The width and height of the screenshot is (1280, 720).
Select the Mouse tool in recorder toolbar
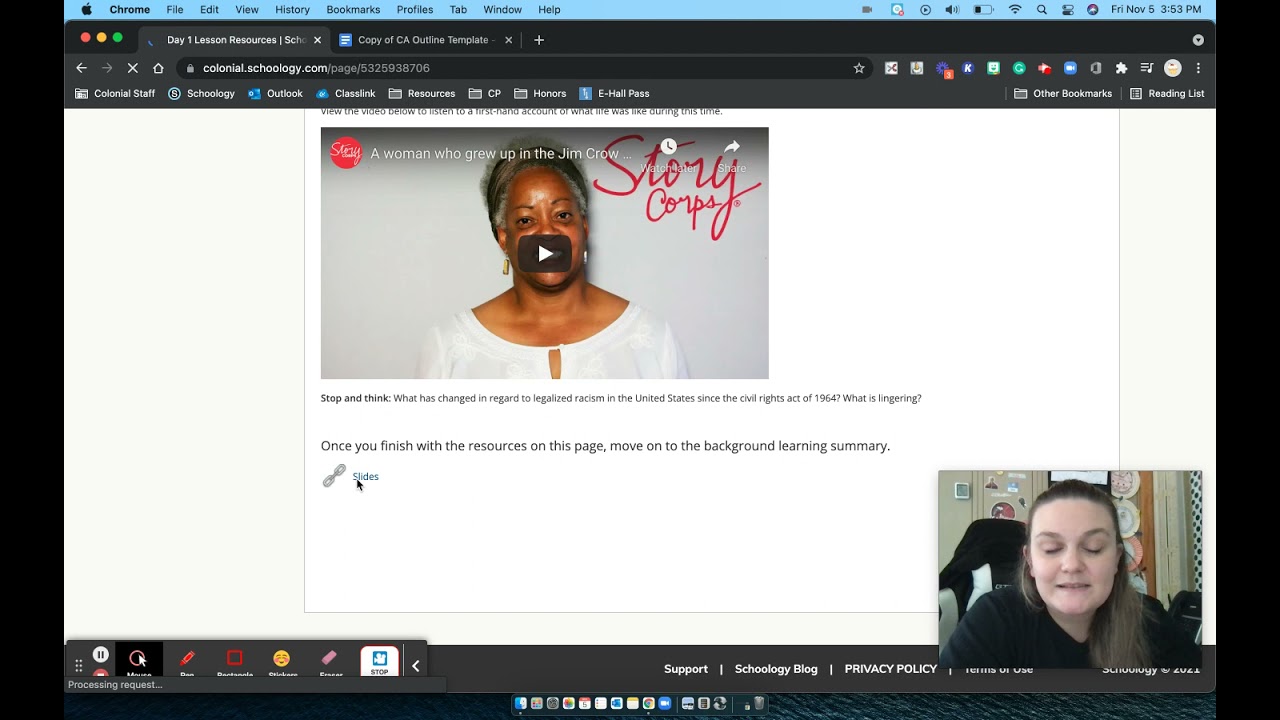138,661
